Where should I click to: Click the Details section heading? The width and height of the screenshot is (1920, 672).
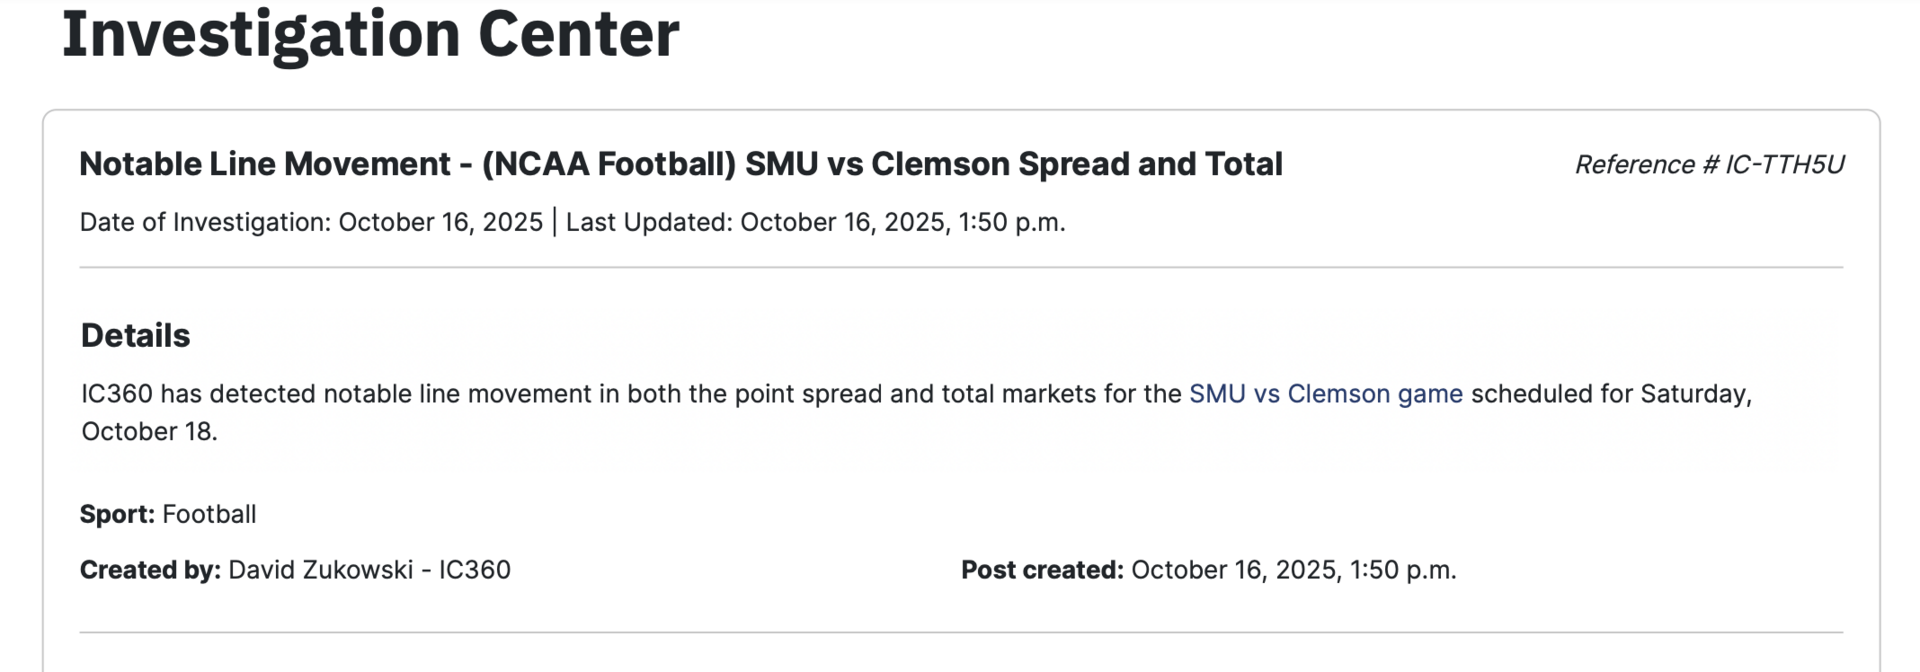[x=135, y=335]
